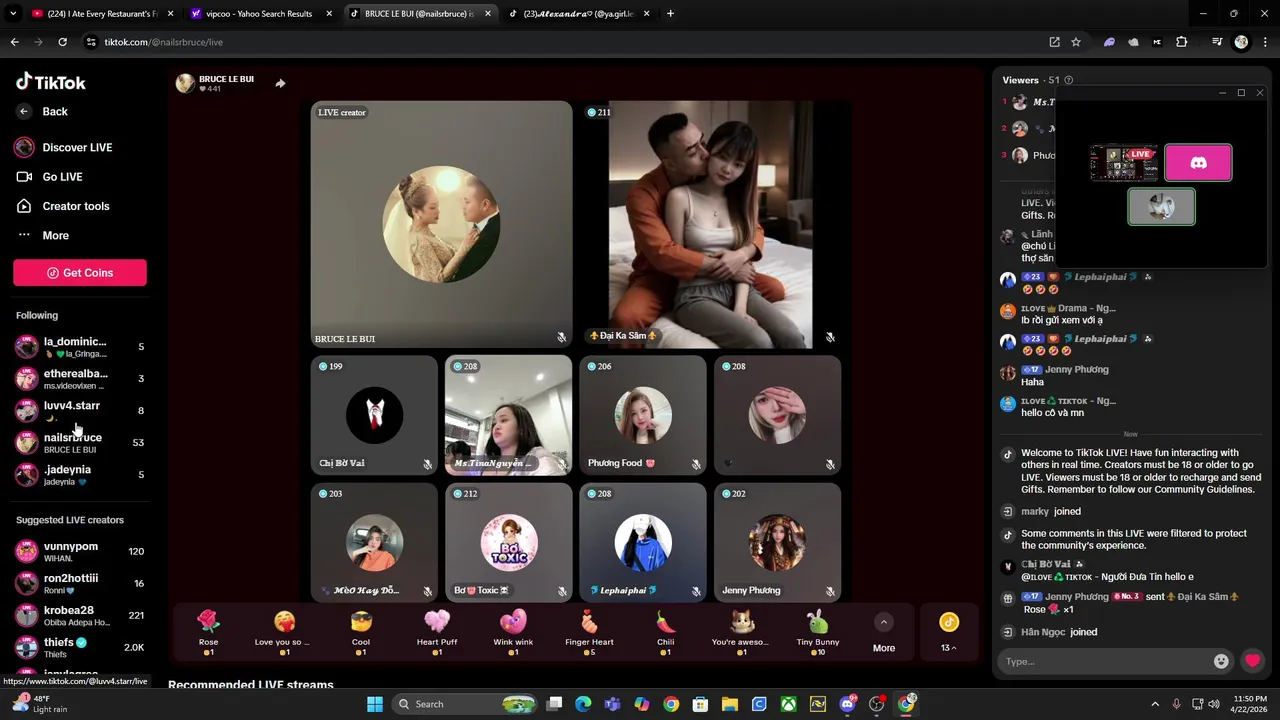The width and height of the screenshot is (1280, 720).
Task: Switch to vipcoo Yahoo Search Results tab
Action: [x=260, y=14]
